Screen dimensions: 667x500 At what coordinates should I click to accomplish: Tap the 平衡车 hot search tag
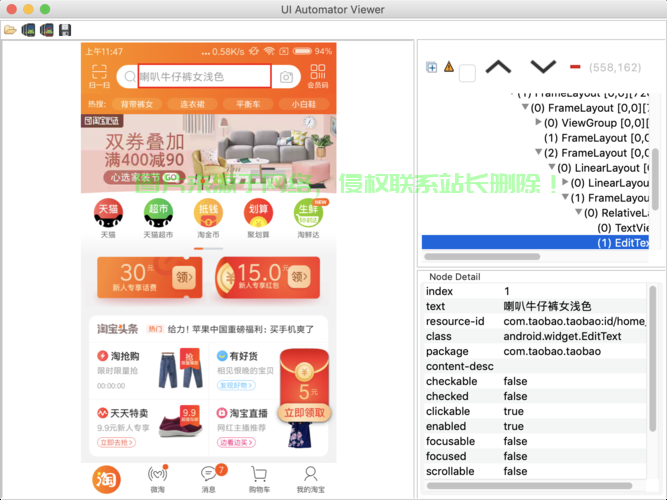tap(248, 104)
